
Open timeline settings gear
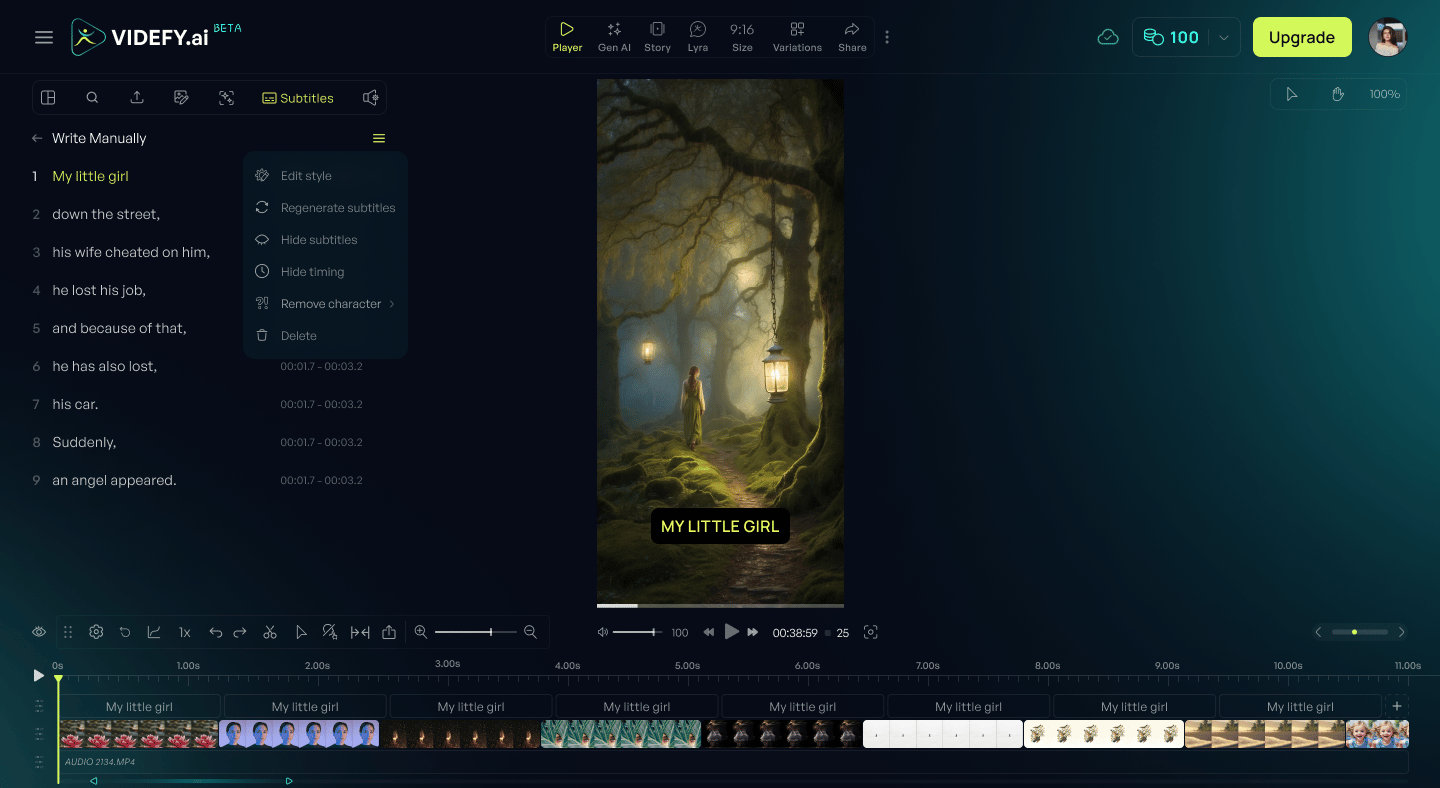point(96,632)
